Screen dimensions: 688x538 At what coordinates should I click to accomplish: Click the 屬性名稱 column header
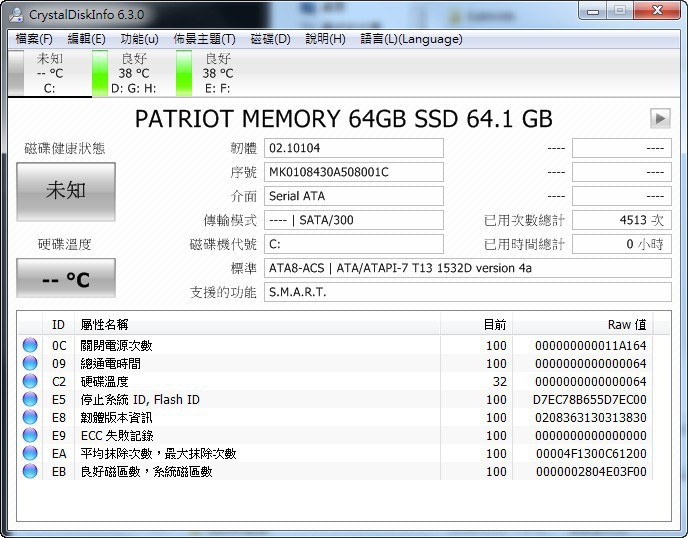coord(258,325)
